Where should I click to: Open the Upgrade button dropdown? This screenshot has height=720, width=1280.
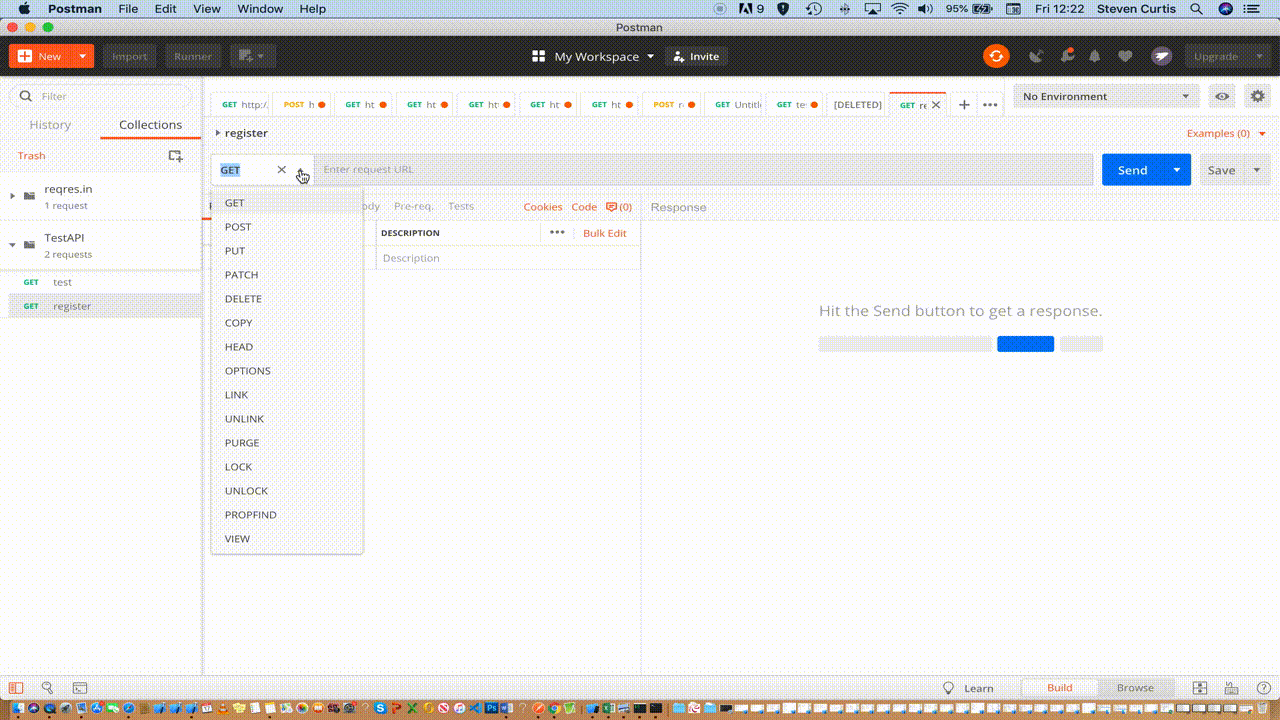1227,56
